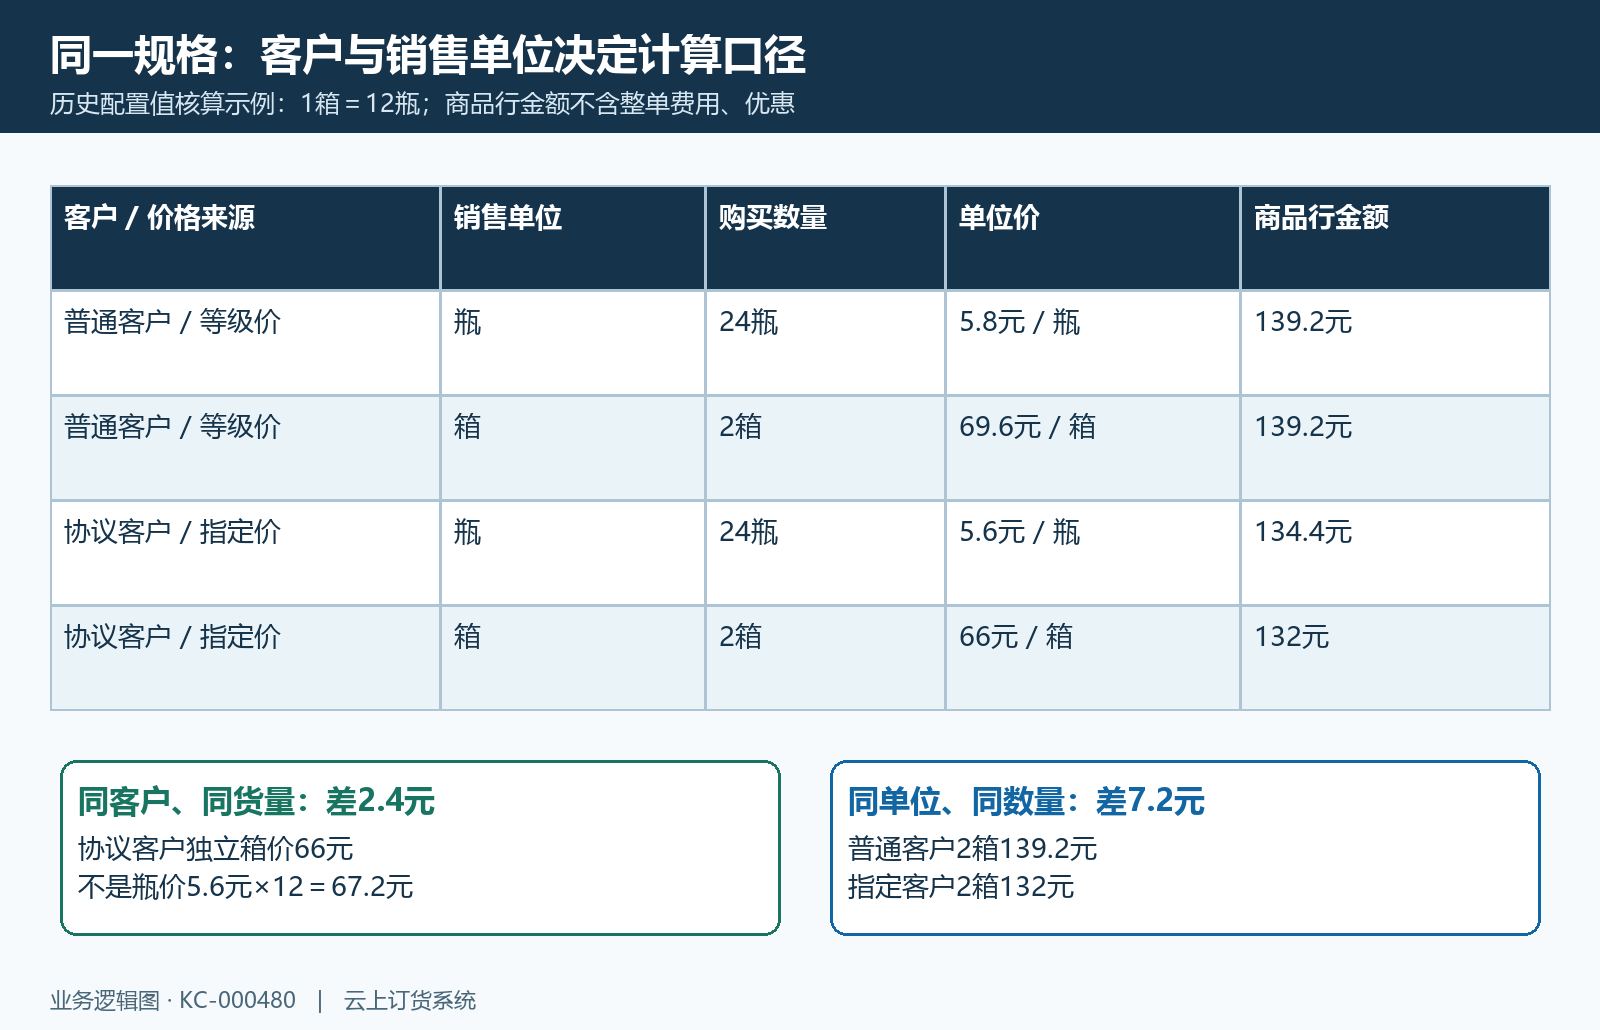
Task: Click the footer text "云上订货系统"
Action: [410, 1001]
